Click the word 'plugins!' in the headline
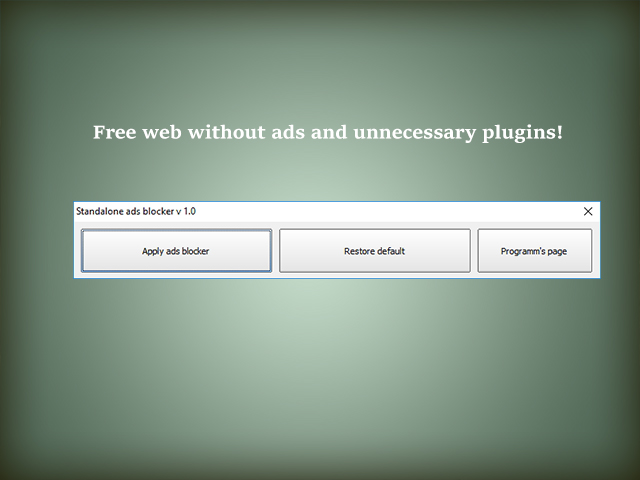640x480 pixels. (x=522, y=133)
